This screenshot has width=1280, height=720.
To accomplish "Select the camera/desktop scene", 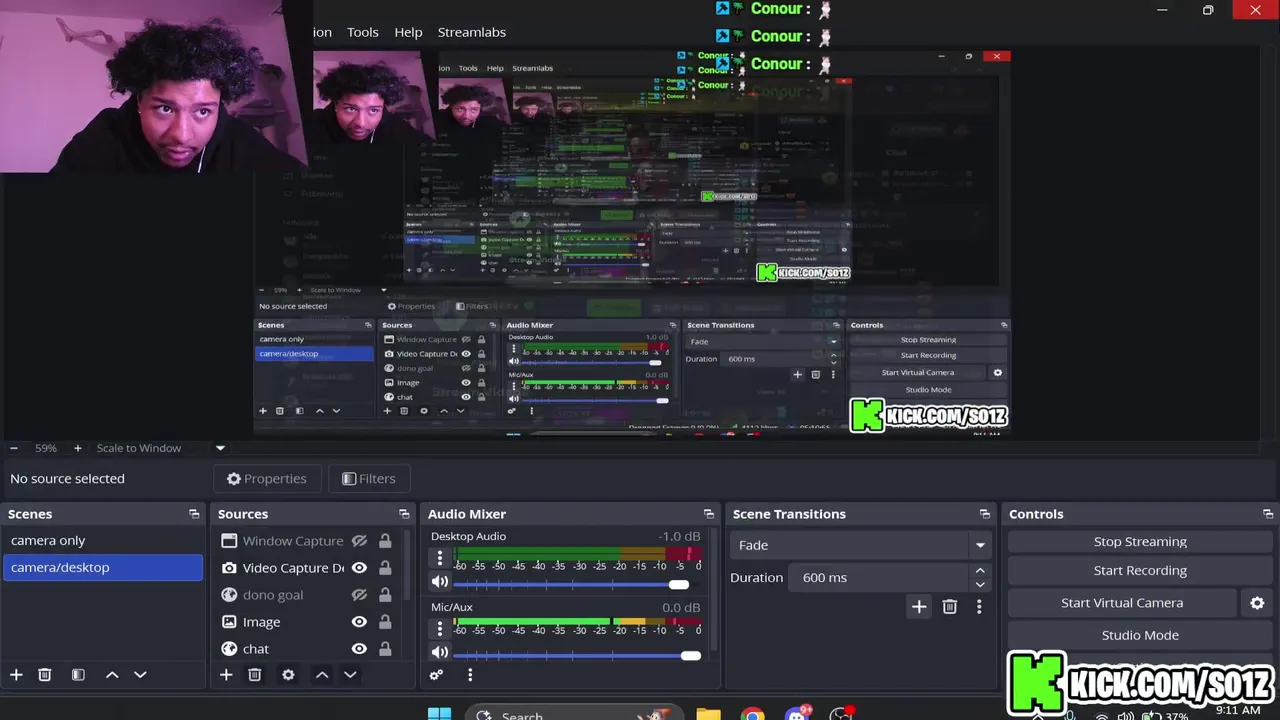I will [x=102, y=567].
